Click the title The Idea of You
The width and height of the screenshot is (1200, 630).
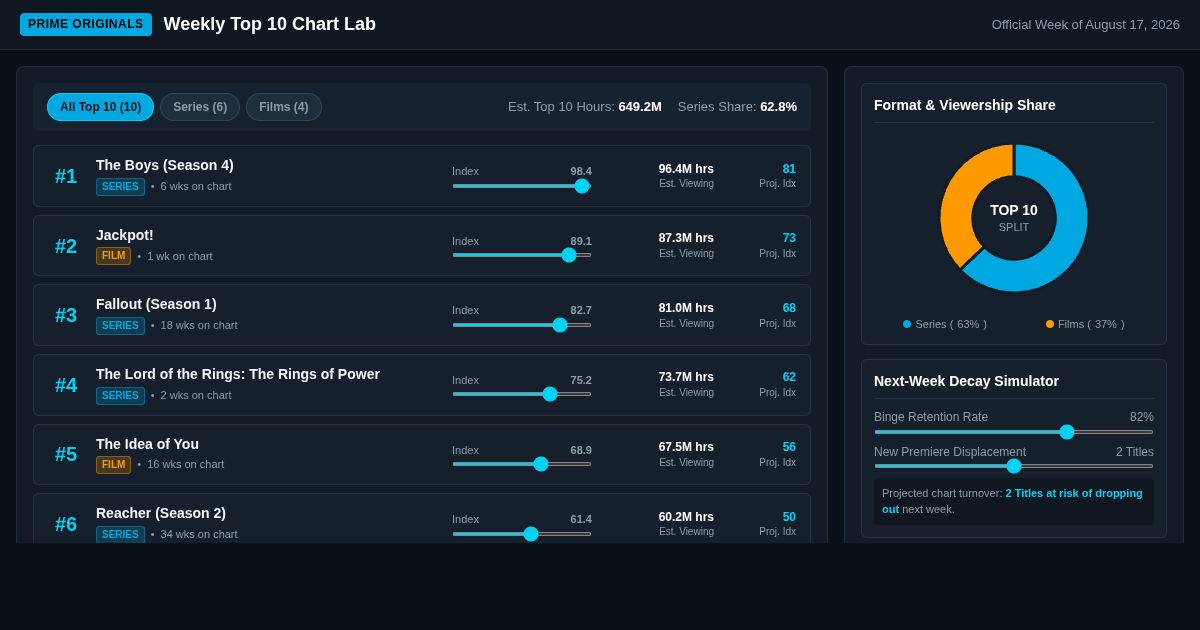[x=147, y=444]
